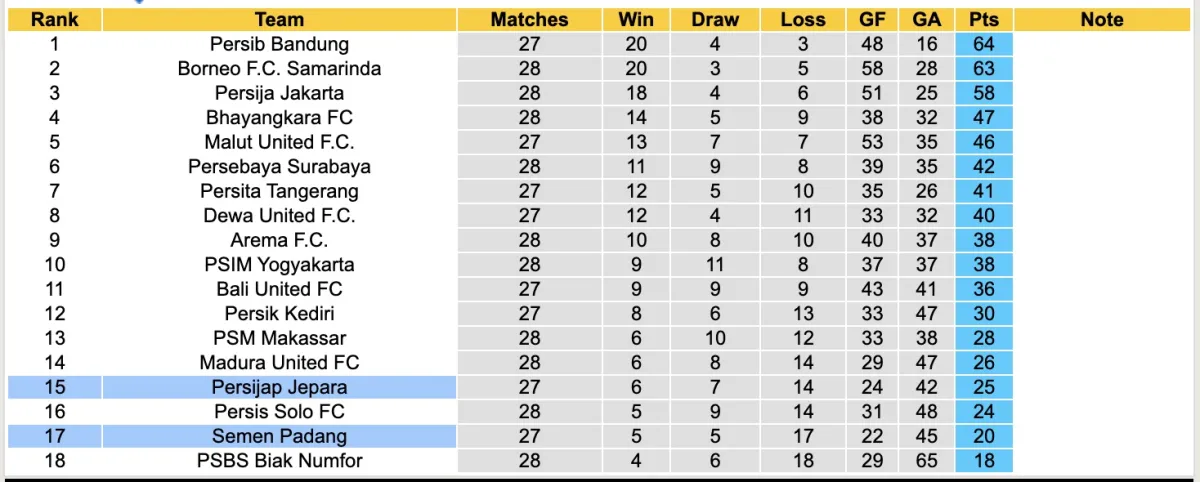Select Persija Jakarta in the table
Image resolution: width=1200 pixels, height=482 pixels.
(279, 93)
